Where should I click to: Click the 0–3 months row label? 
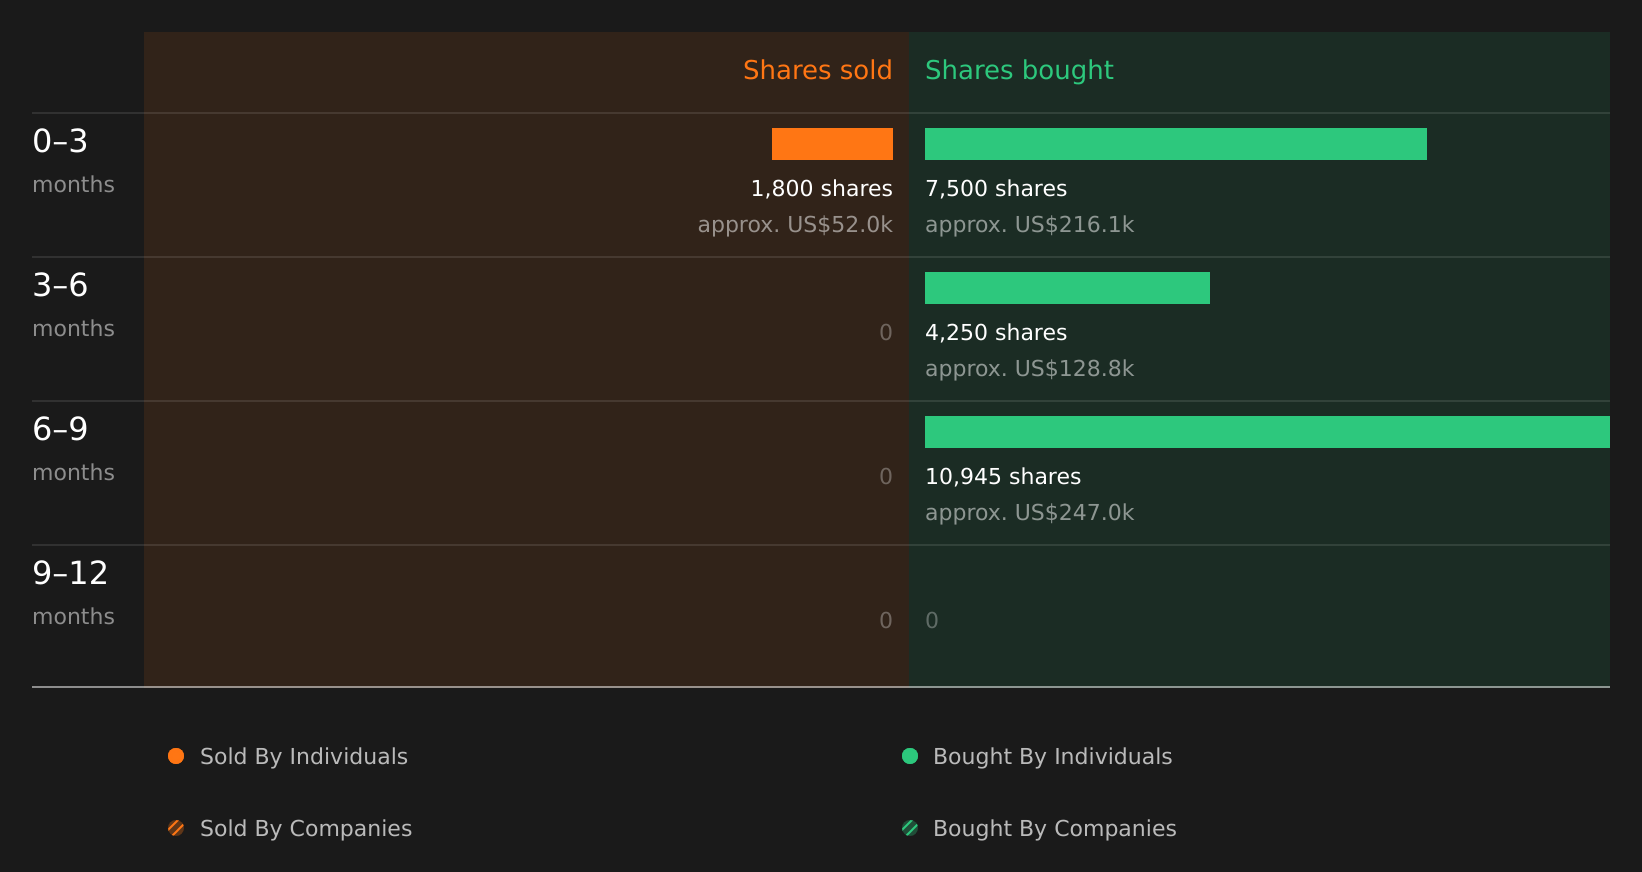73,161
